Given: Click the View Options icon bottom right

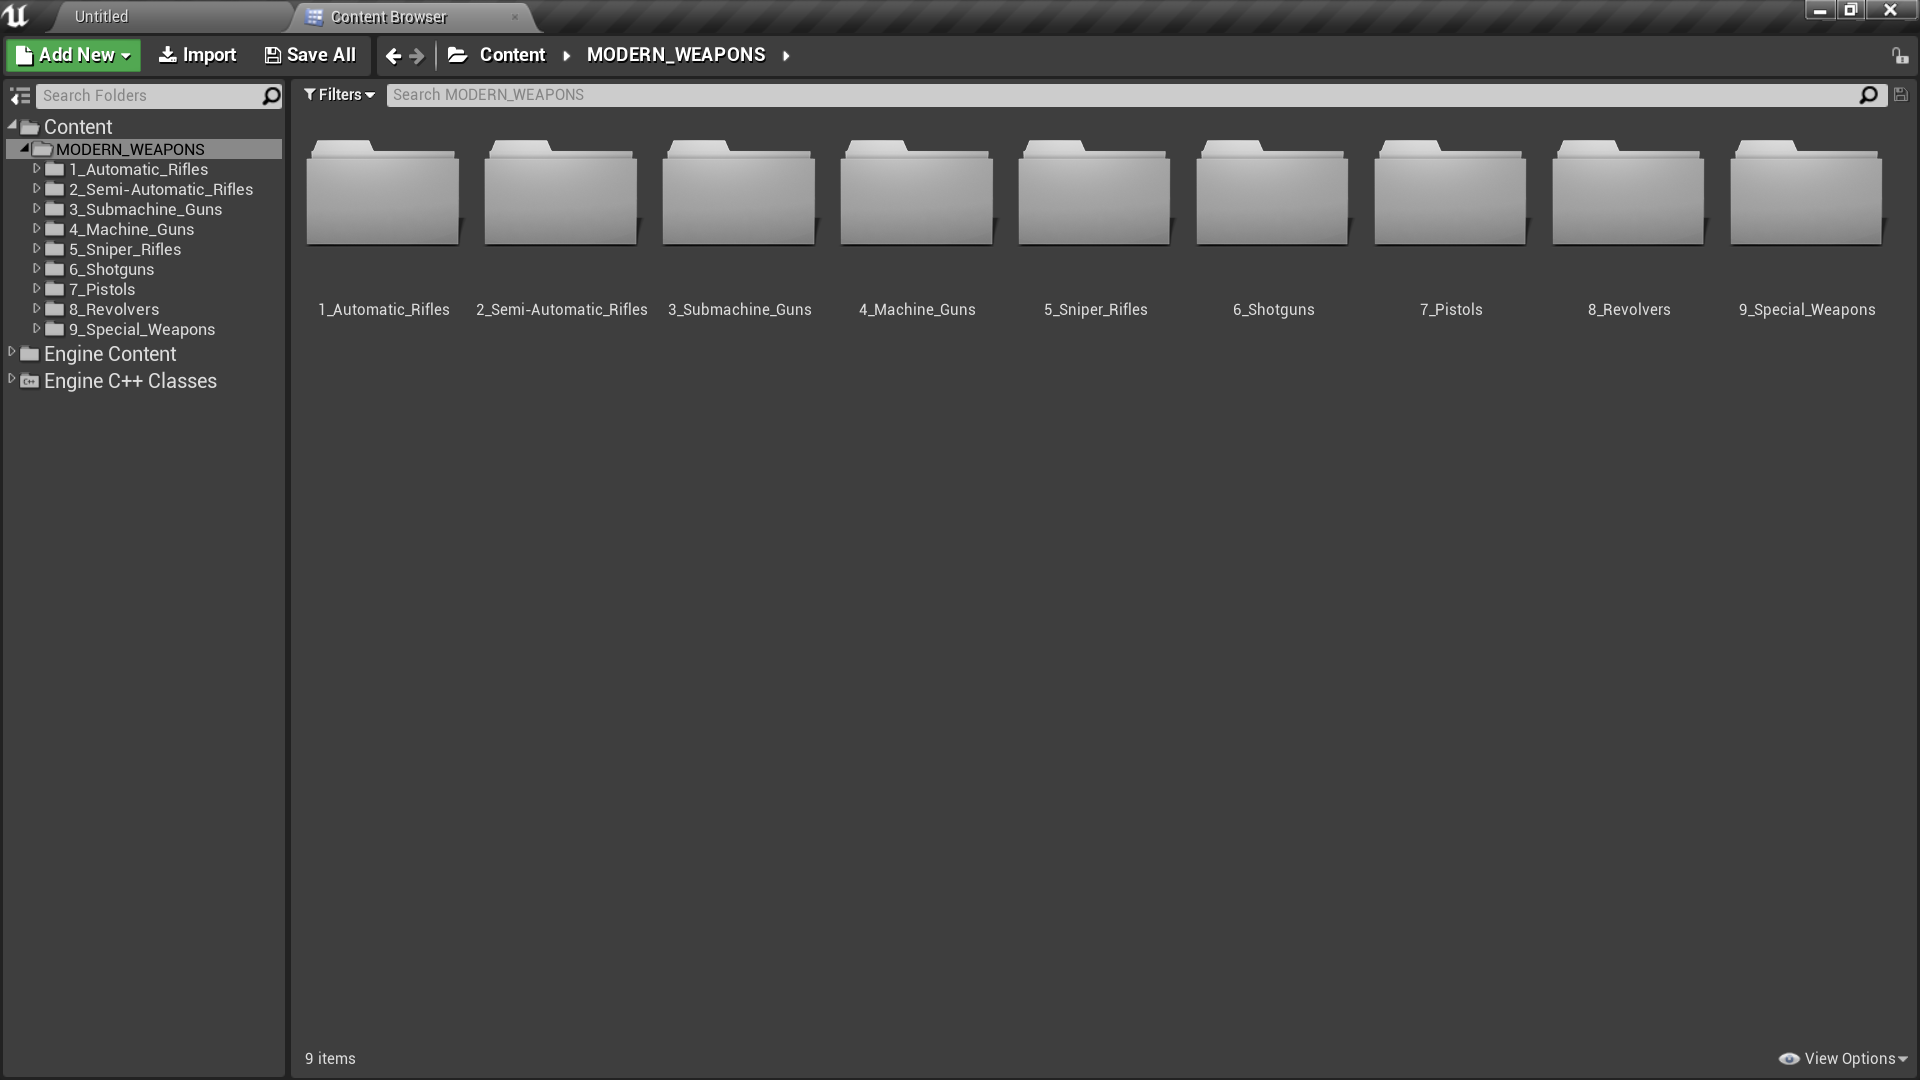Looking at the screenshot, I should coord(1791,1058).
